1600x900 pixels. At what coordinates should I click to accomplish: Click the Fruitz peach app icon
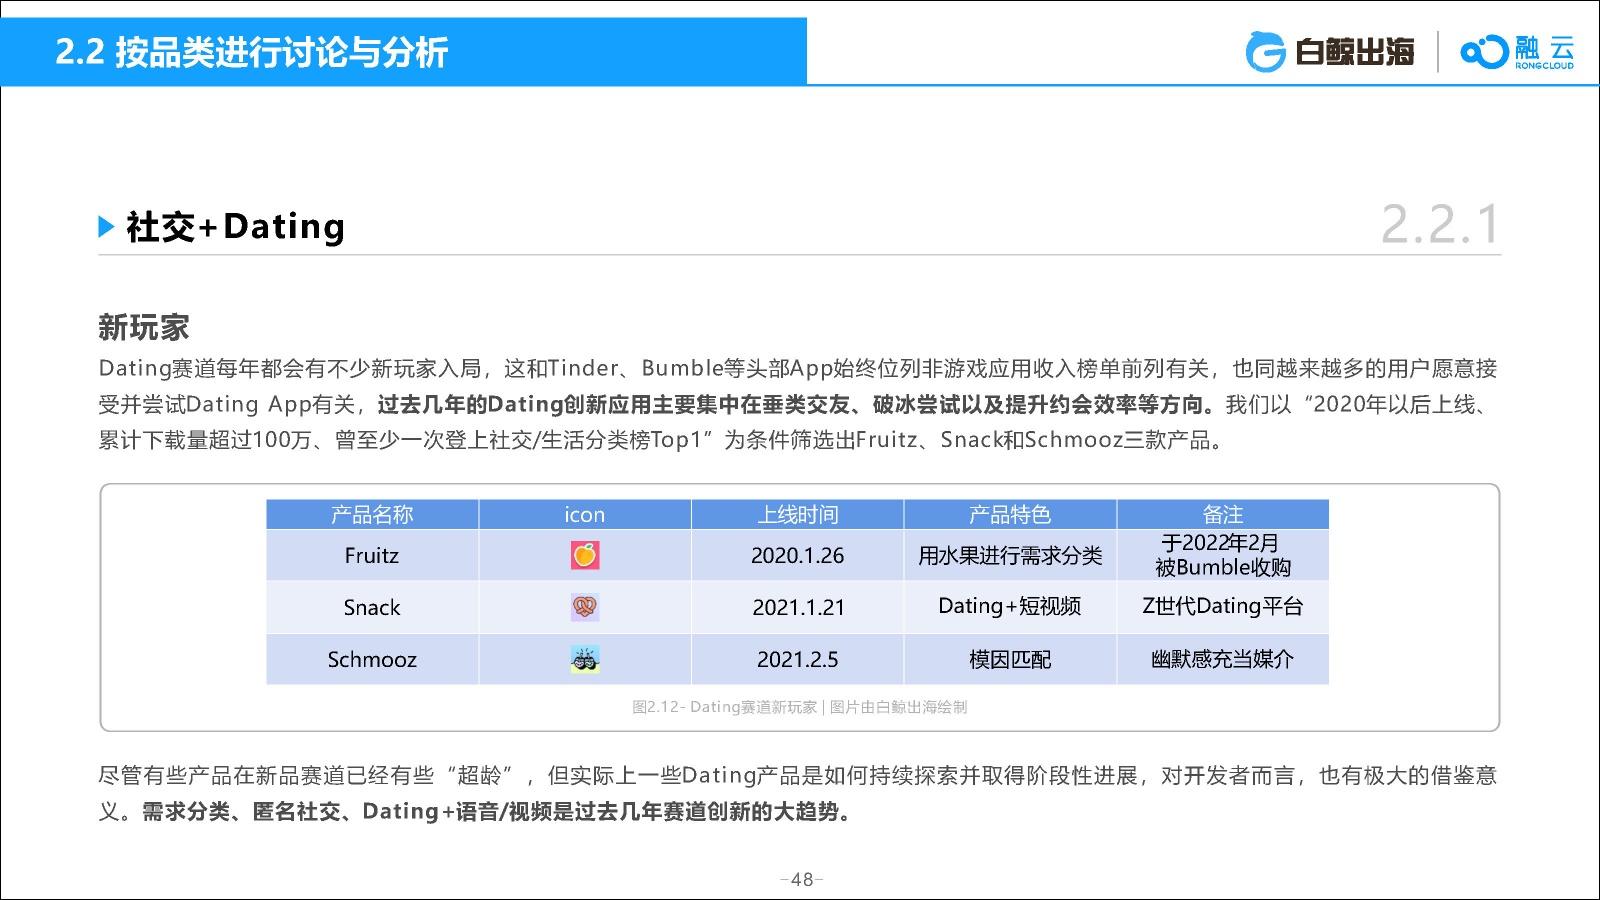[x=585, y=555]
